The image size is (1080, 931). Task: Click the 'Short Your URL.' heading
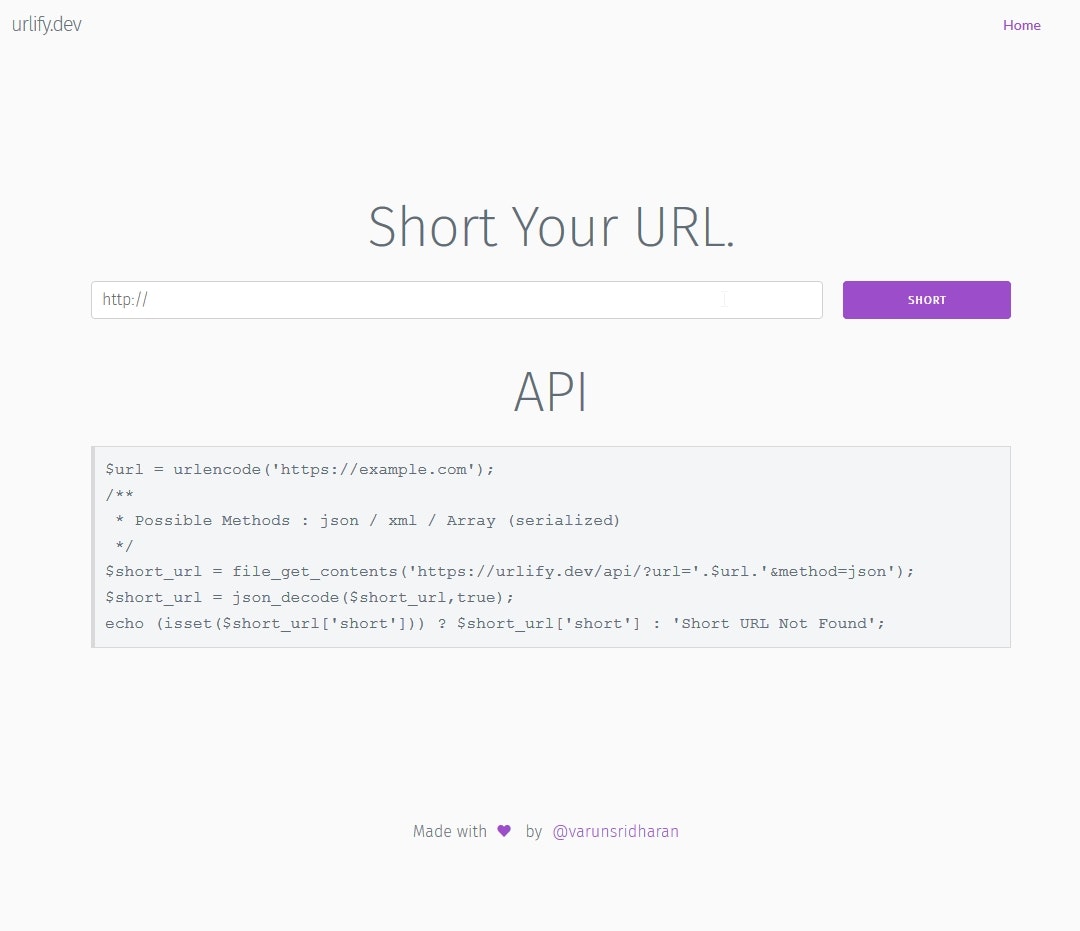pos(551,227)
